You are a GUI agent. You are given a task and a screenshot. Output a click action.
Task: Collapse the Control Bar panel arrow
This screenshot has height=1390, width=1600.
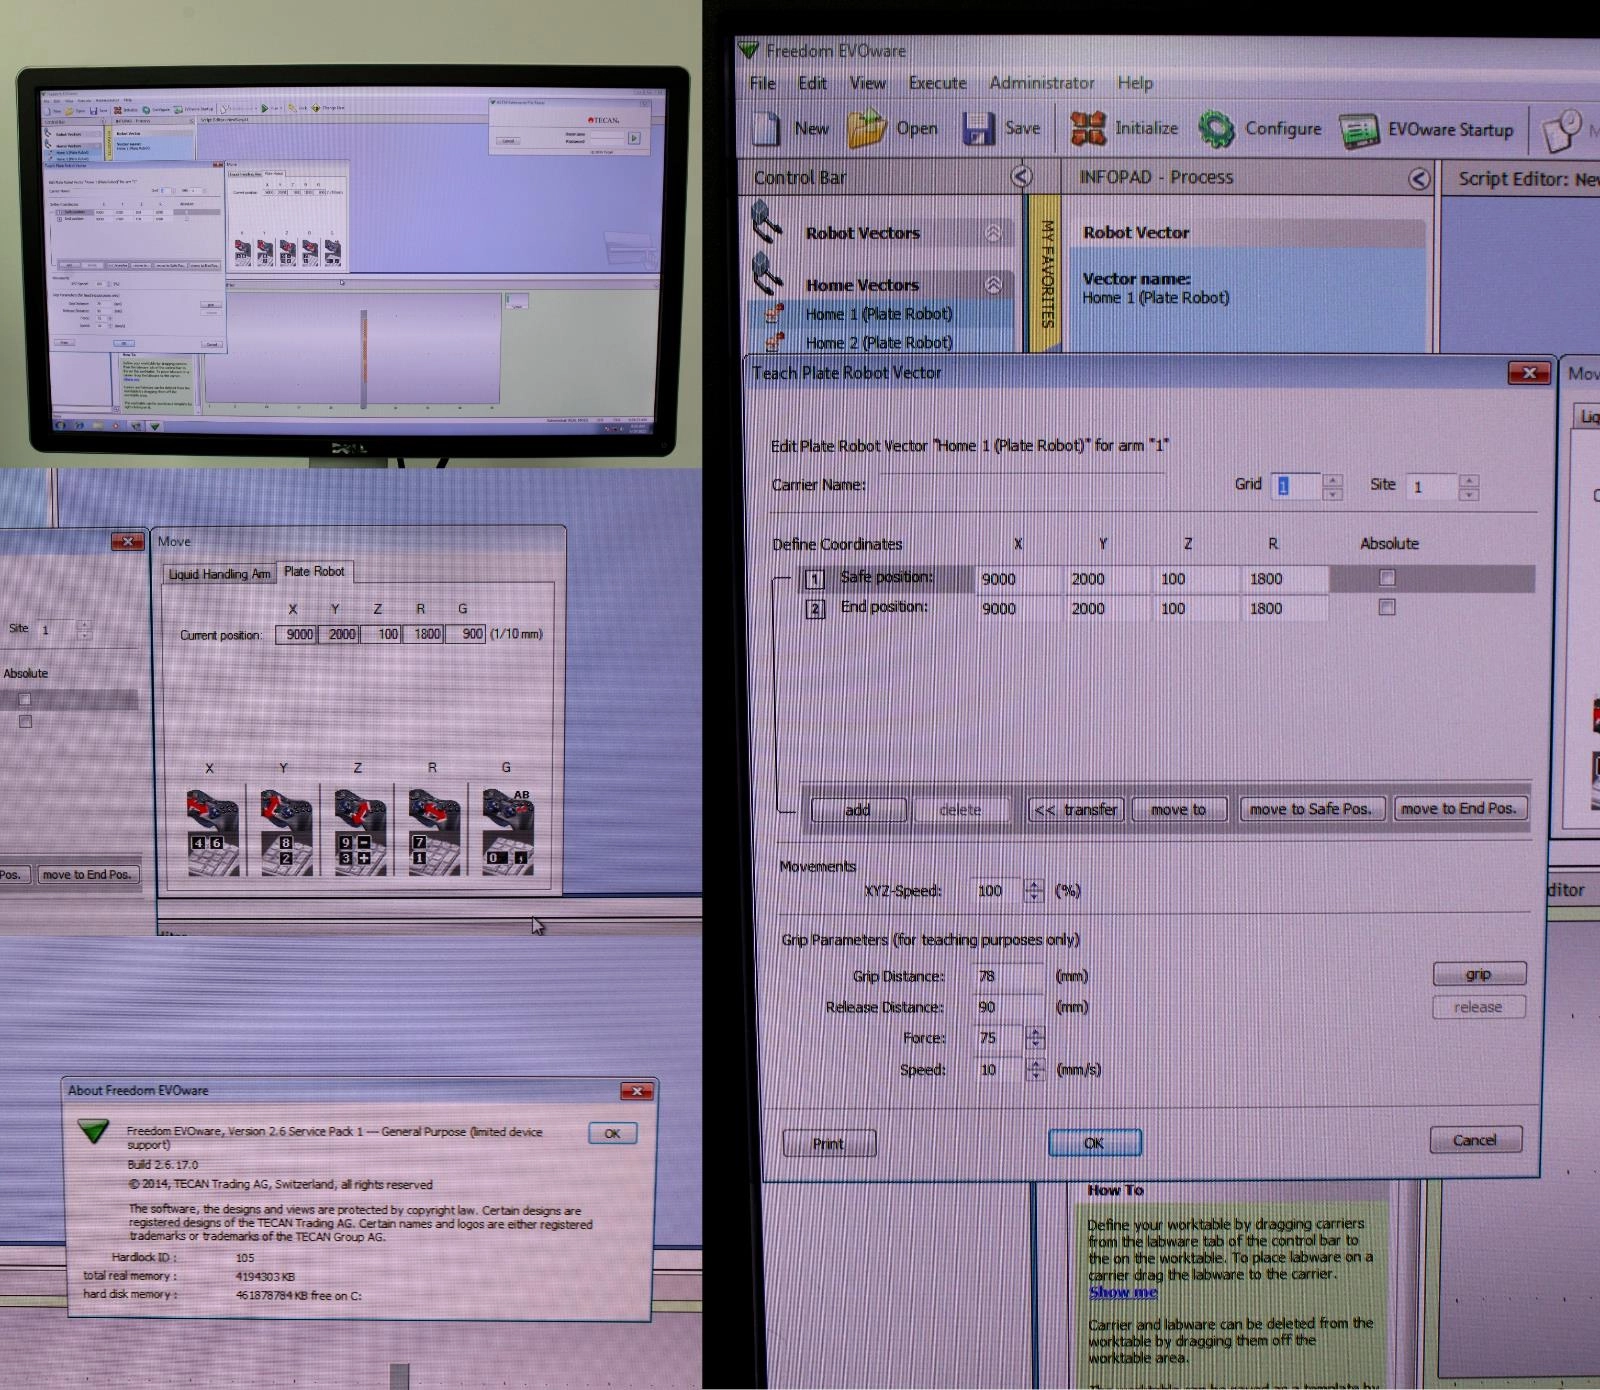pyautogui.click(x=1021, y=177)
